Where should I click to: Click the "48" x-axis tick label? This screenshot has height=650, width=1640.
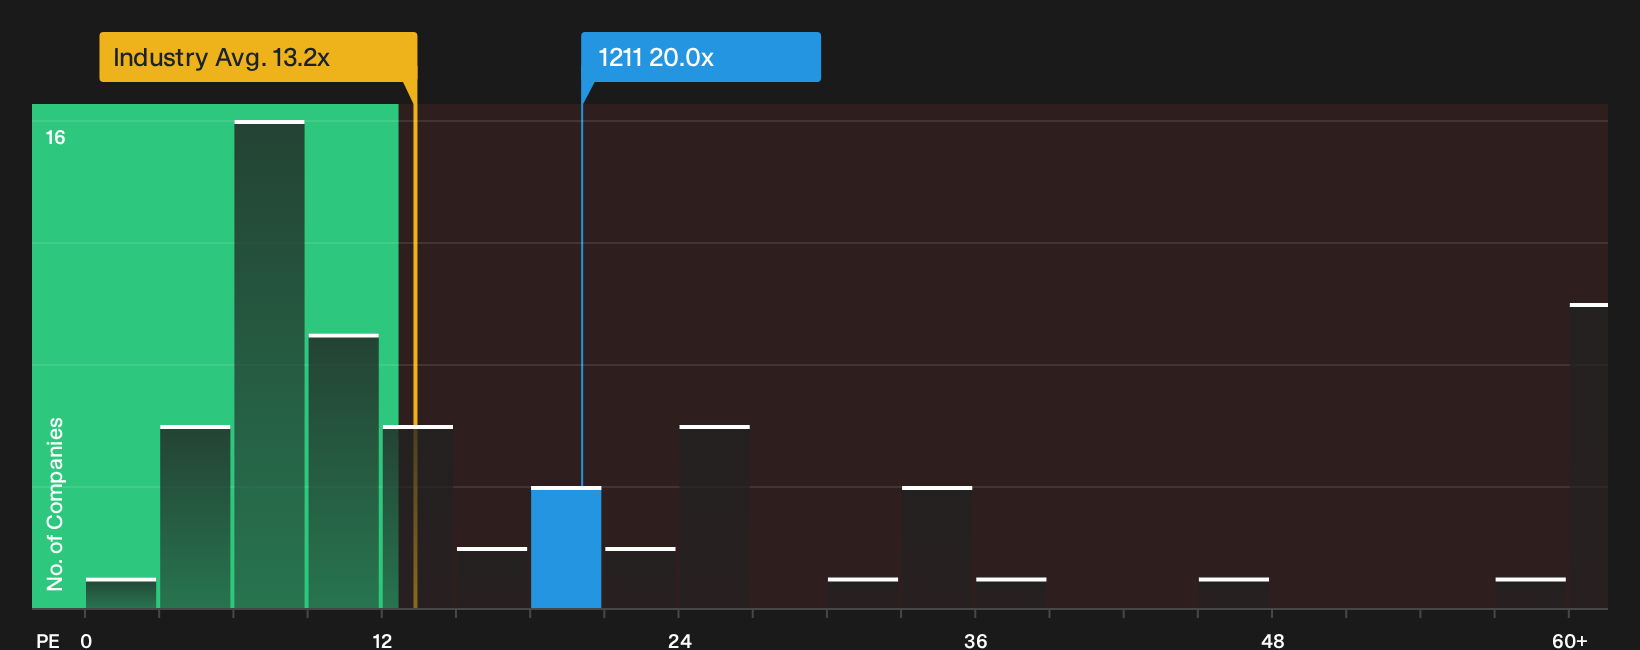tap(1272, 641)
